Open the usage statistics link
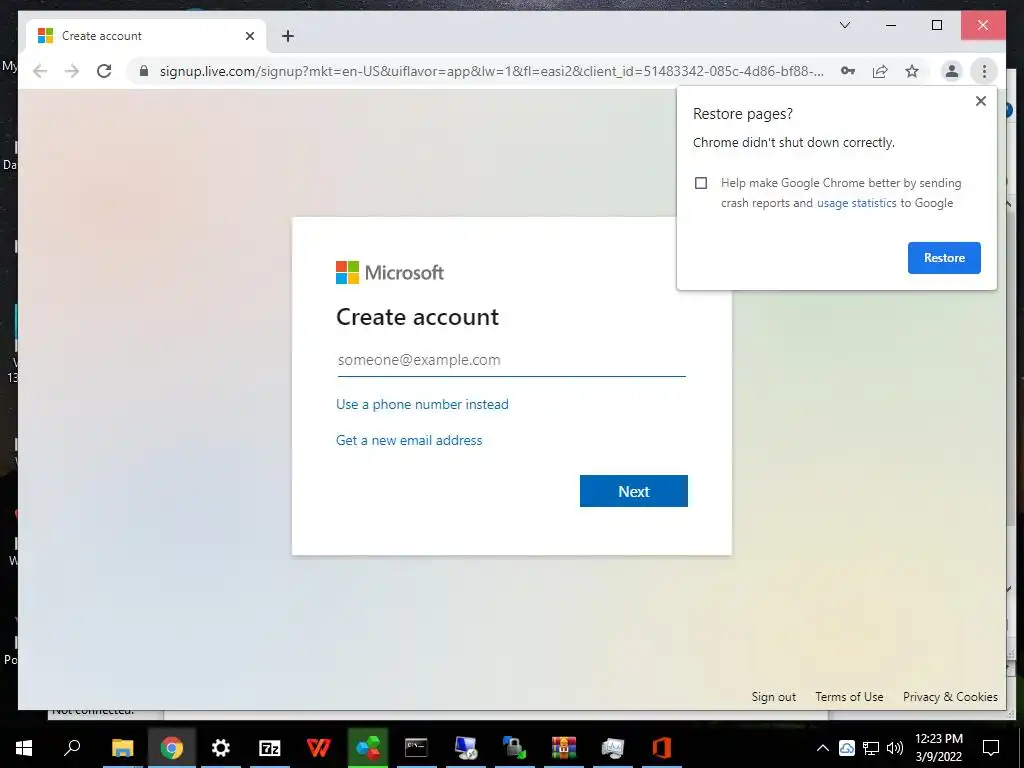Image resolution: width=1024 pixels, height=768 pixels. coord(856,203)
